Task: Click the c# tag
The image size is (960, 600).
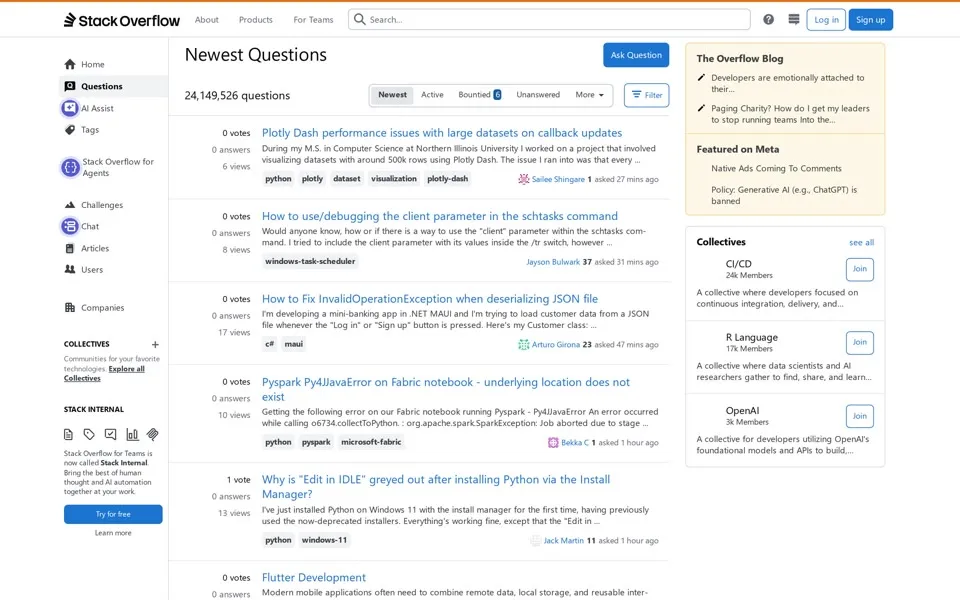Action: (269, 344)
